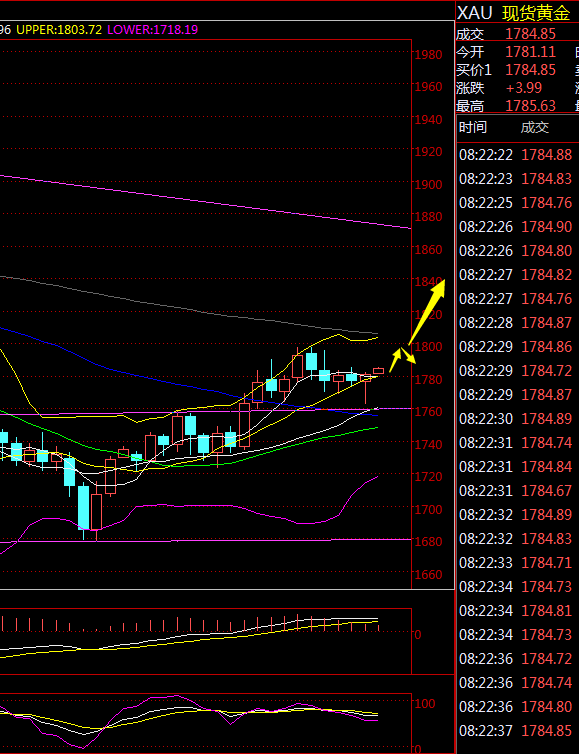Select the last tick row at 08:22:37

click(x=516, y=731)
